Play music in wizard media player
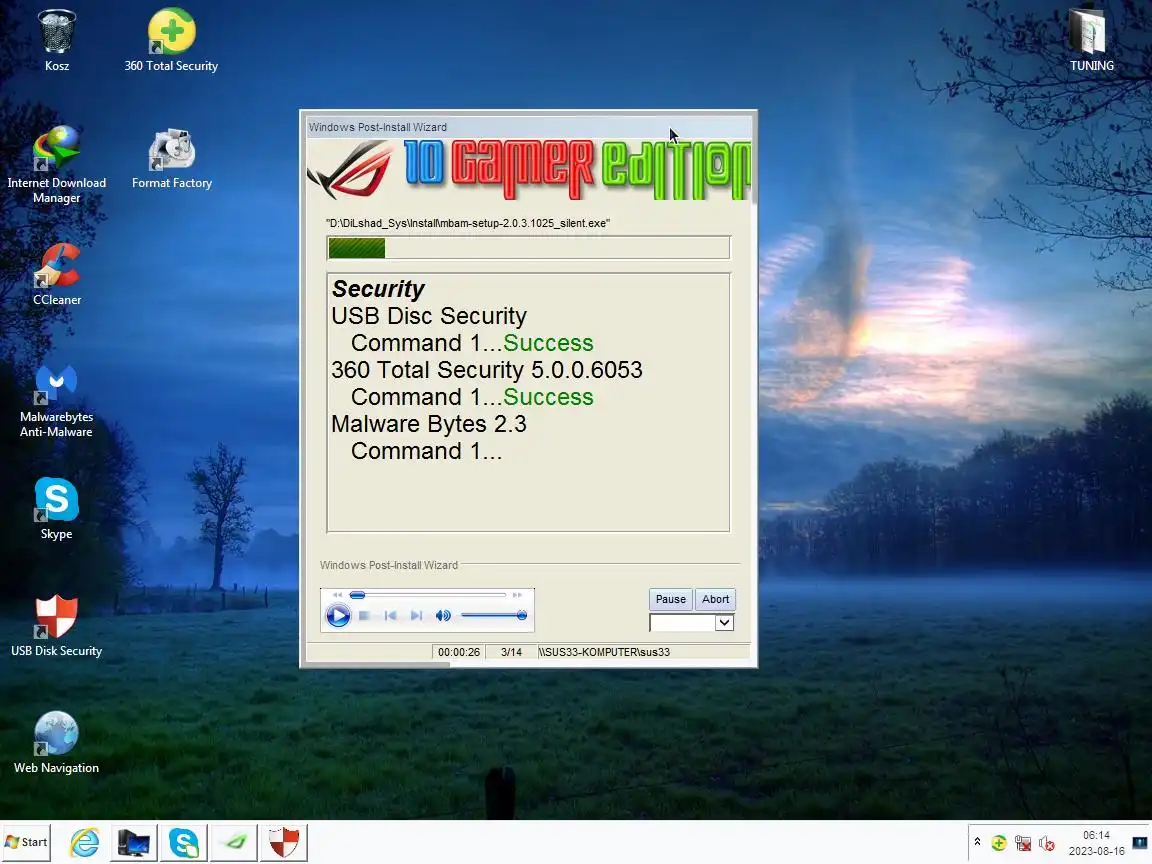Screen dimensions: 1152x864 pos(338,615)
